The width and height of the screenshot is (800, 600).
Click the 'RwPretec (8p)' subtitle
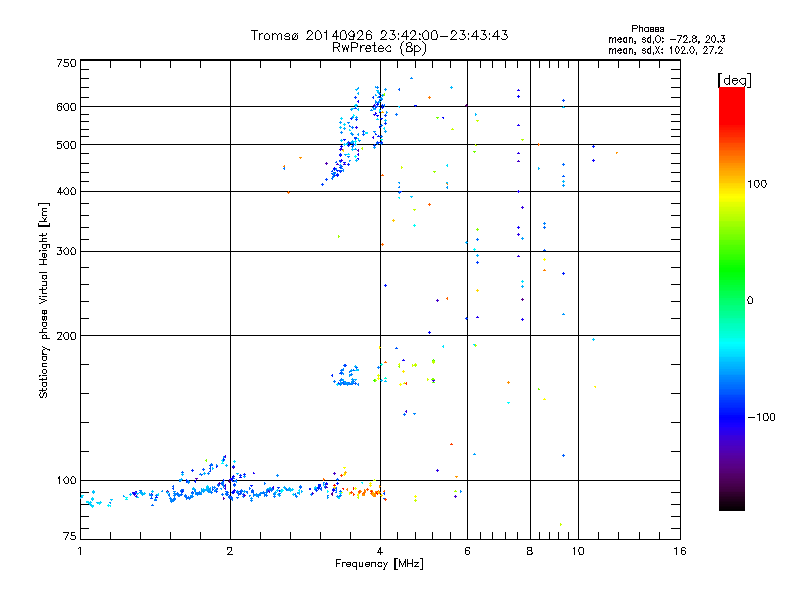379,48
